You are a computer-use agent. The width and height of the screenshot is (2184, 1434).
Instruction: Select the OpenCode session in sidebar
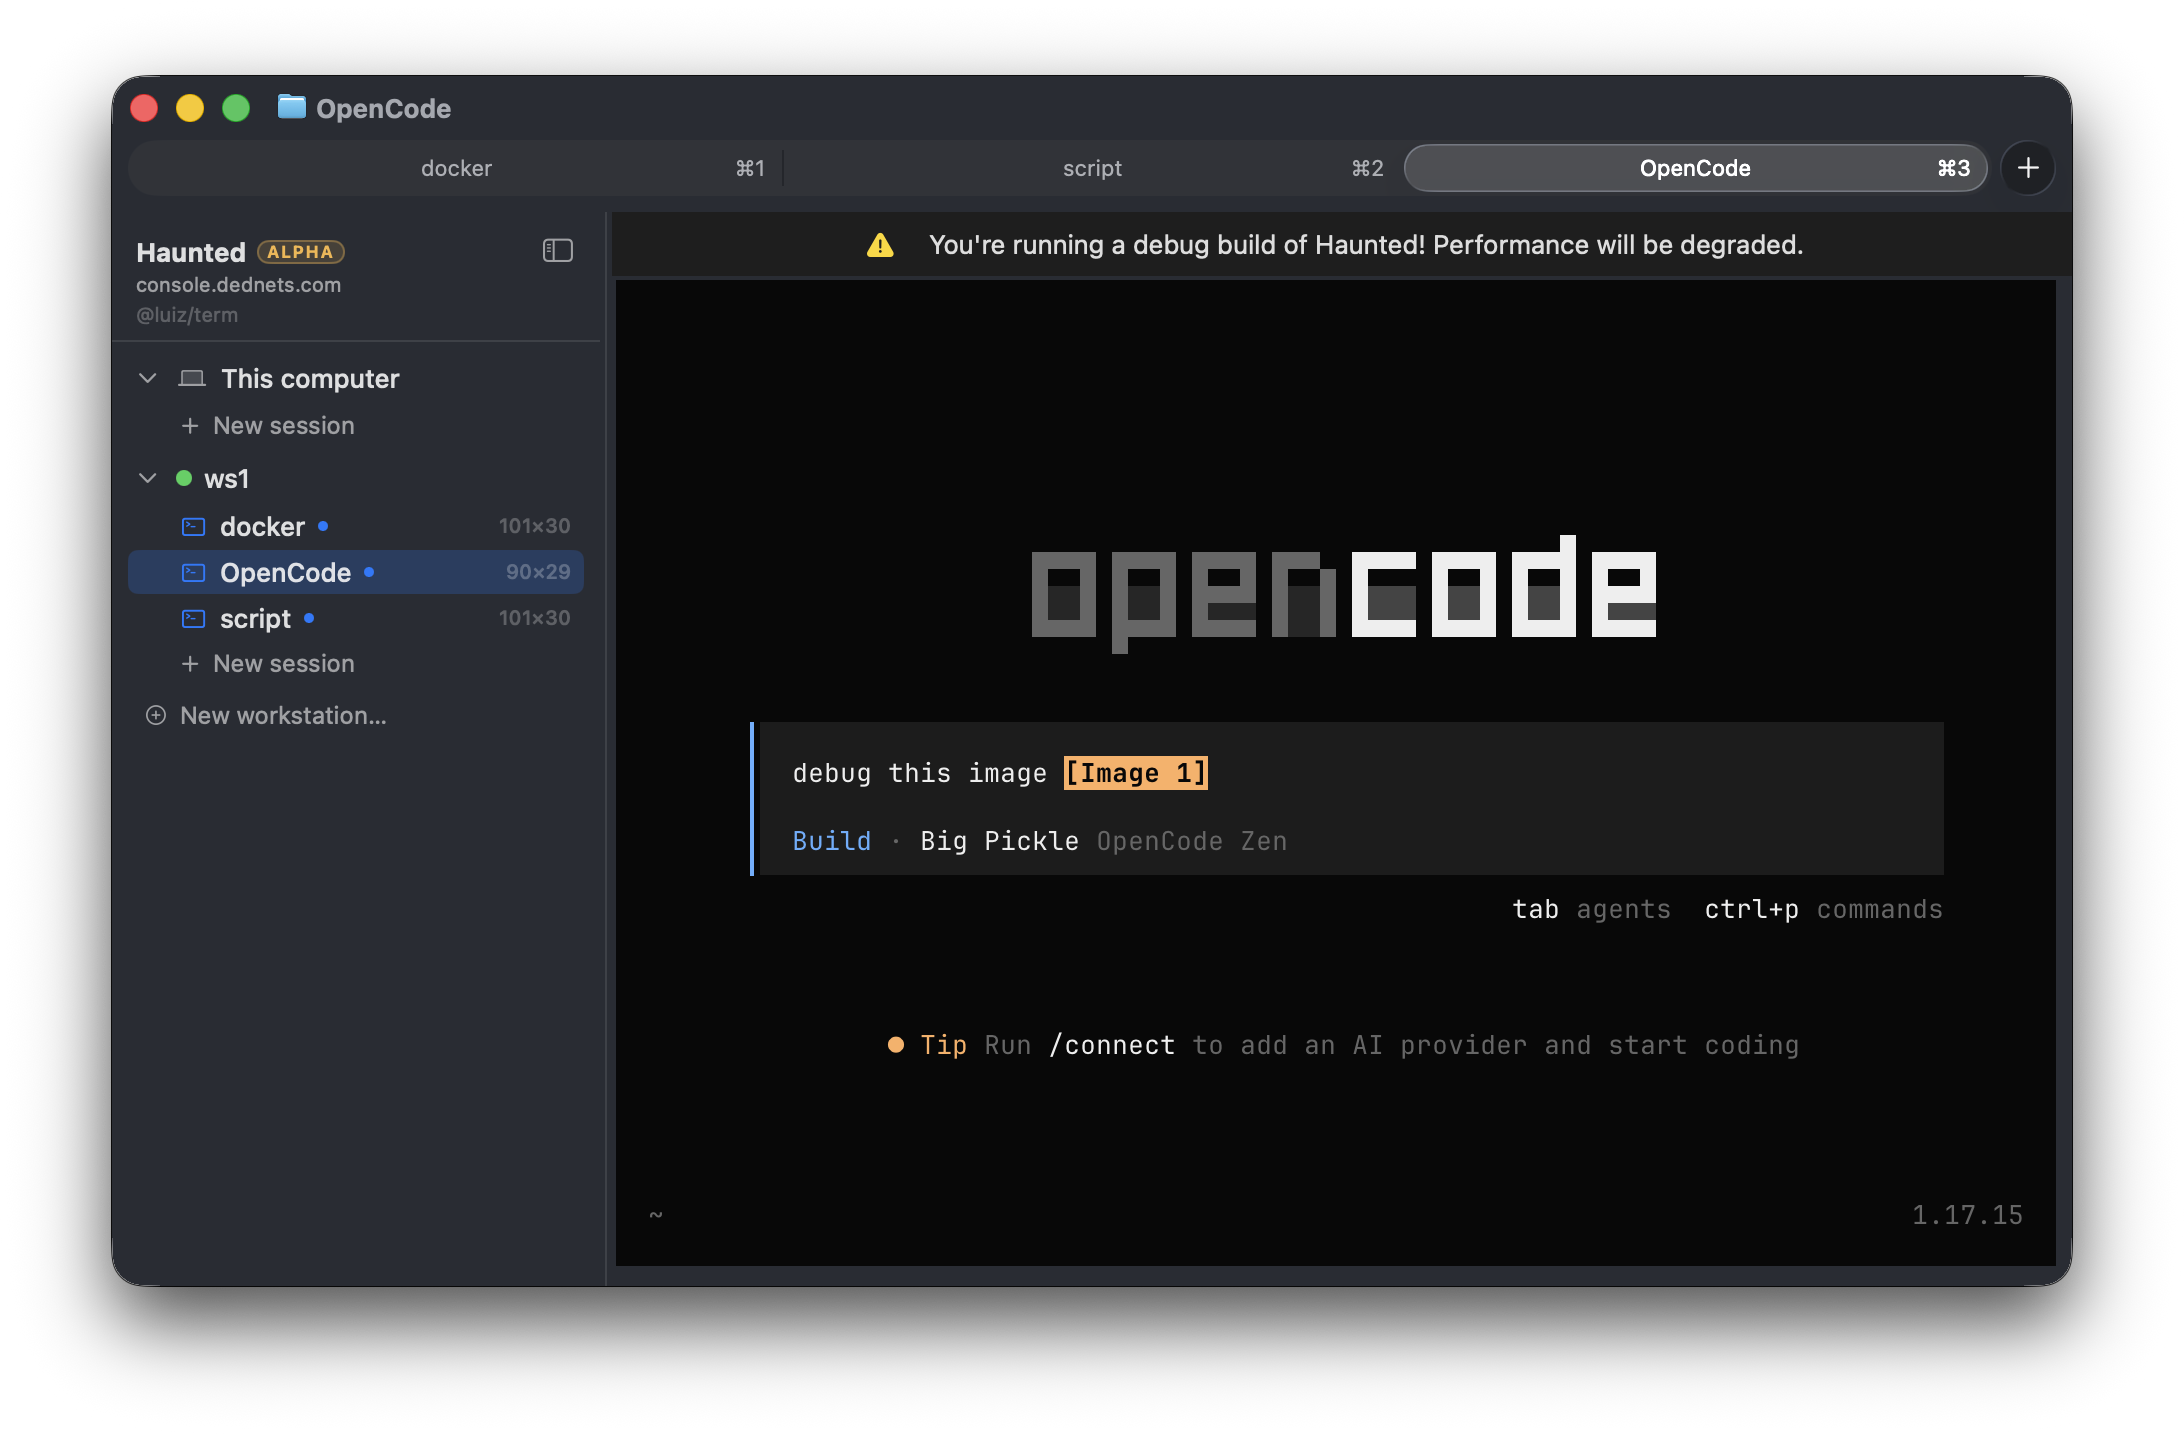(x=356, y=572)
